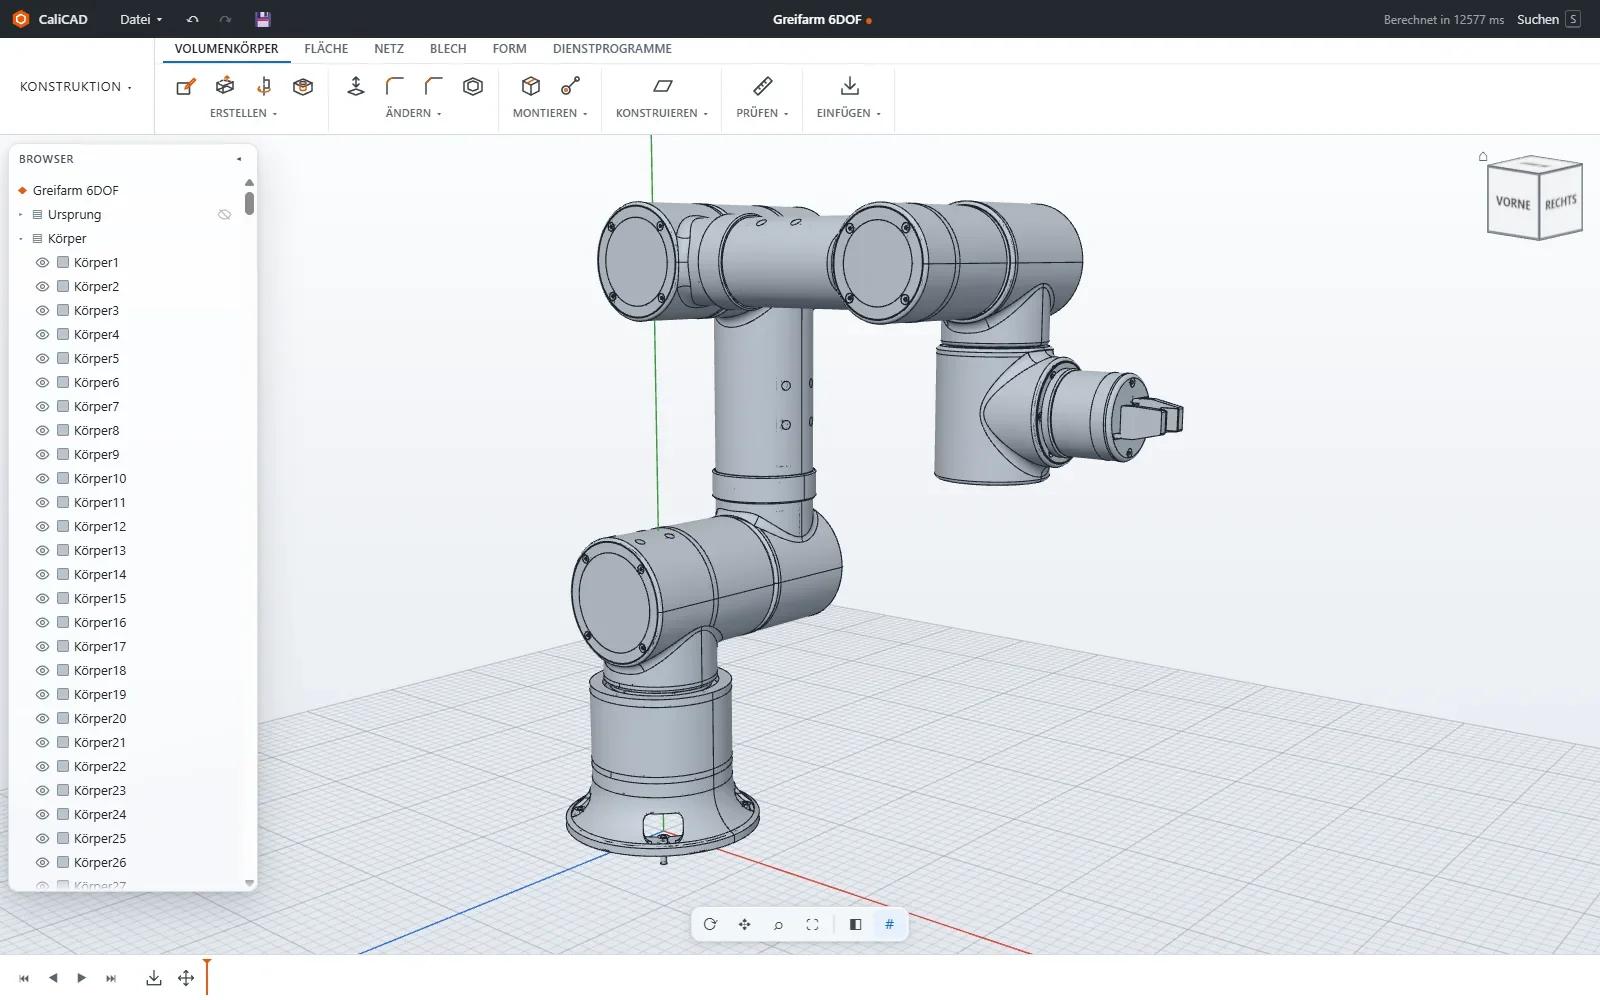
Task: Select the revolve tool icon
Action: (x=264, y=87)
